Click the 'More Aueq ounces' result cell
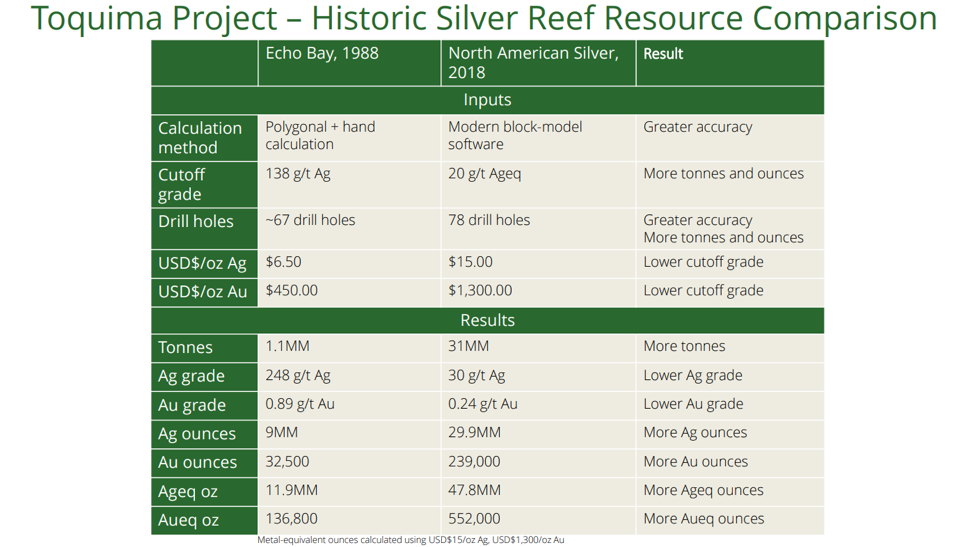The height and width of the screenshot is (547, 974). [730, 520]
